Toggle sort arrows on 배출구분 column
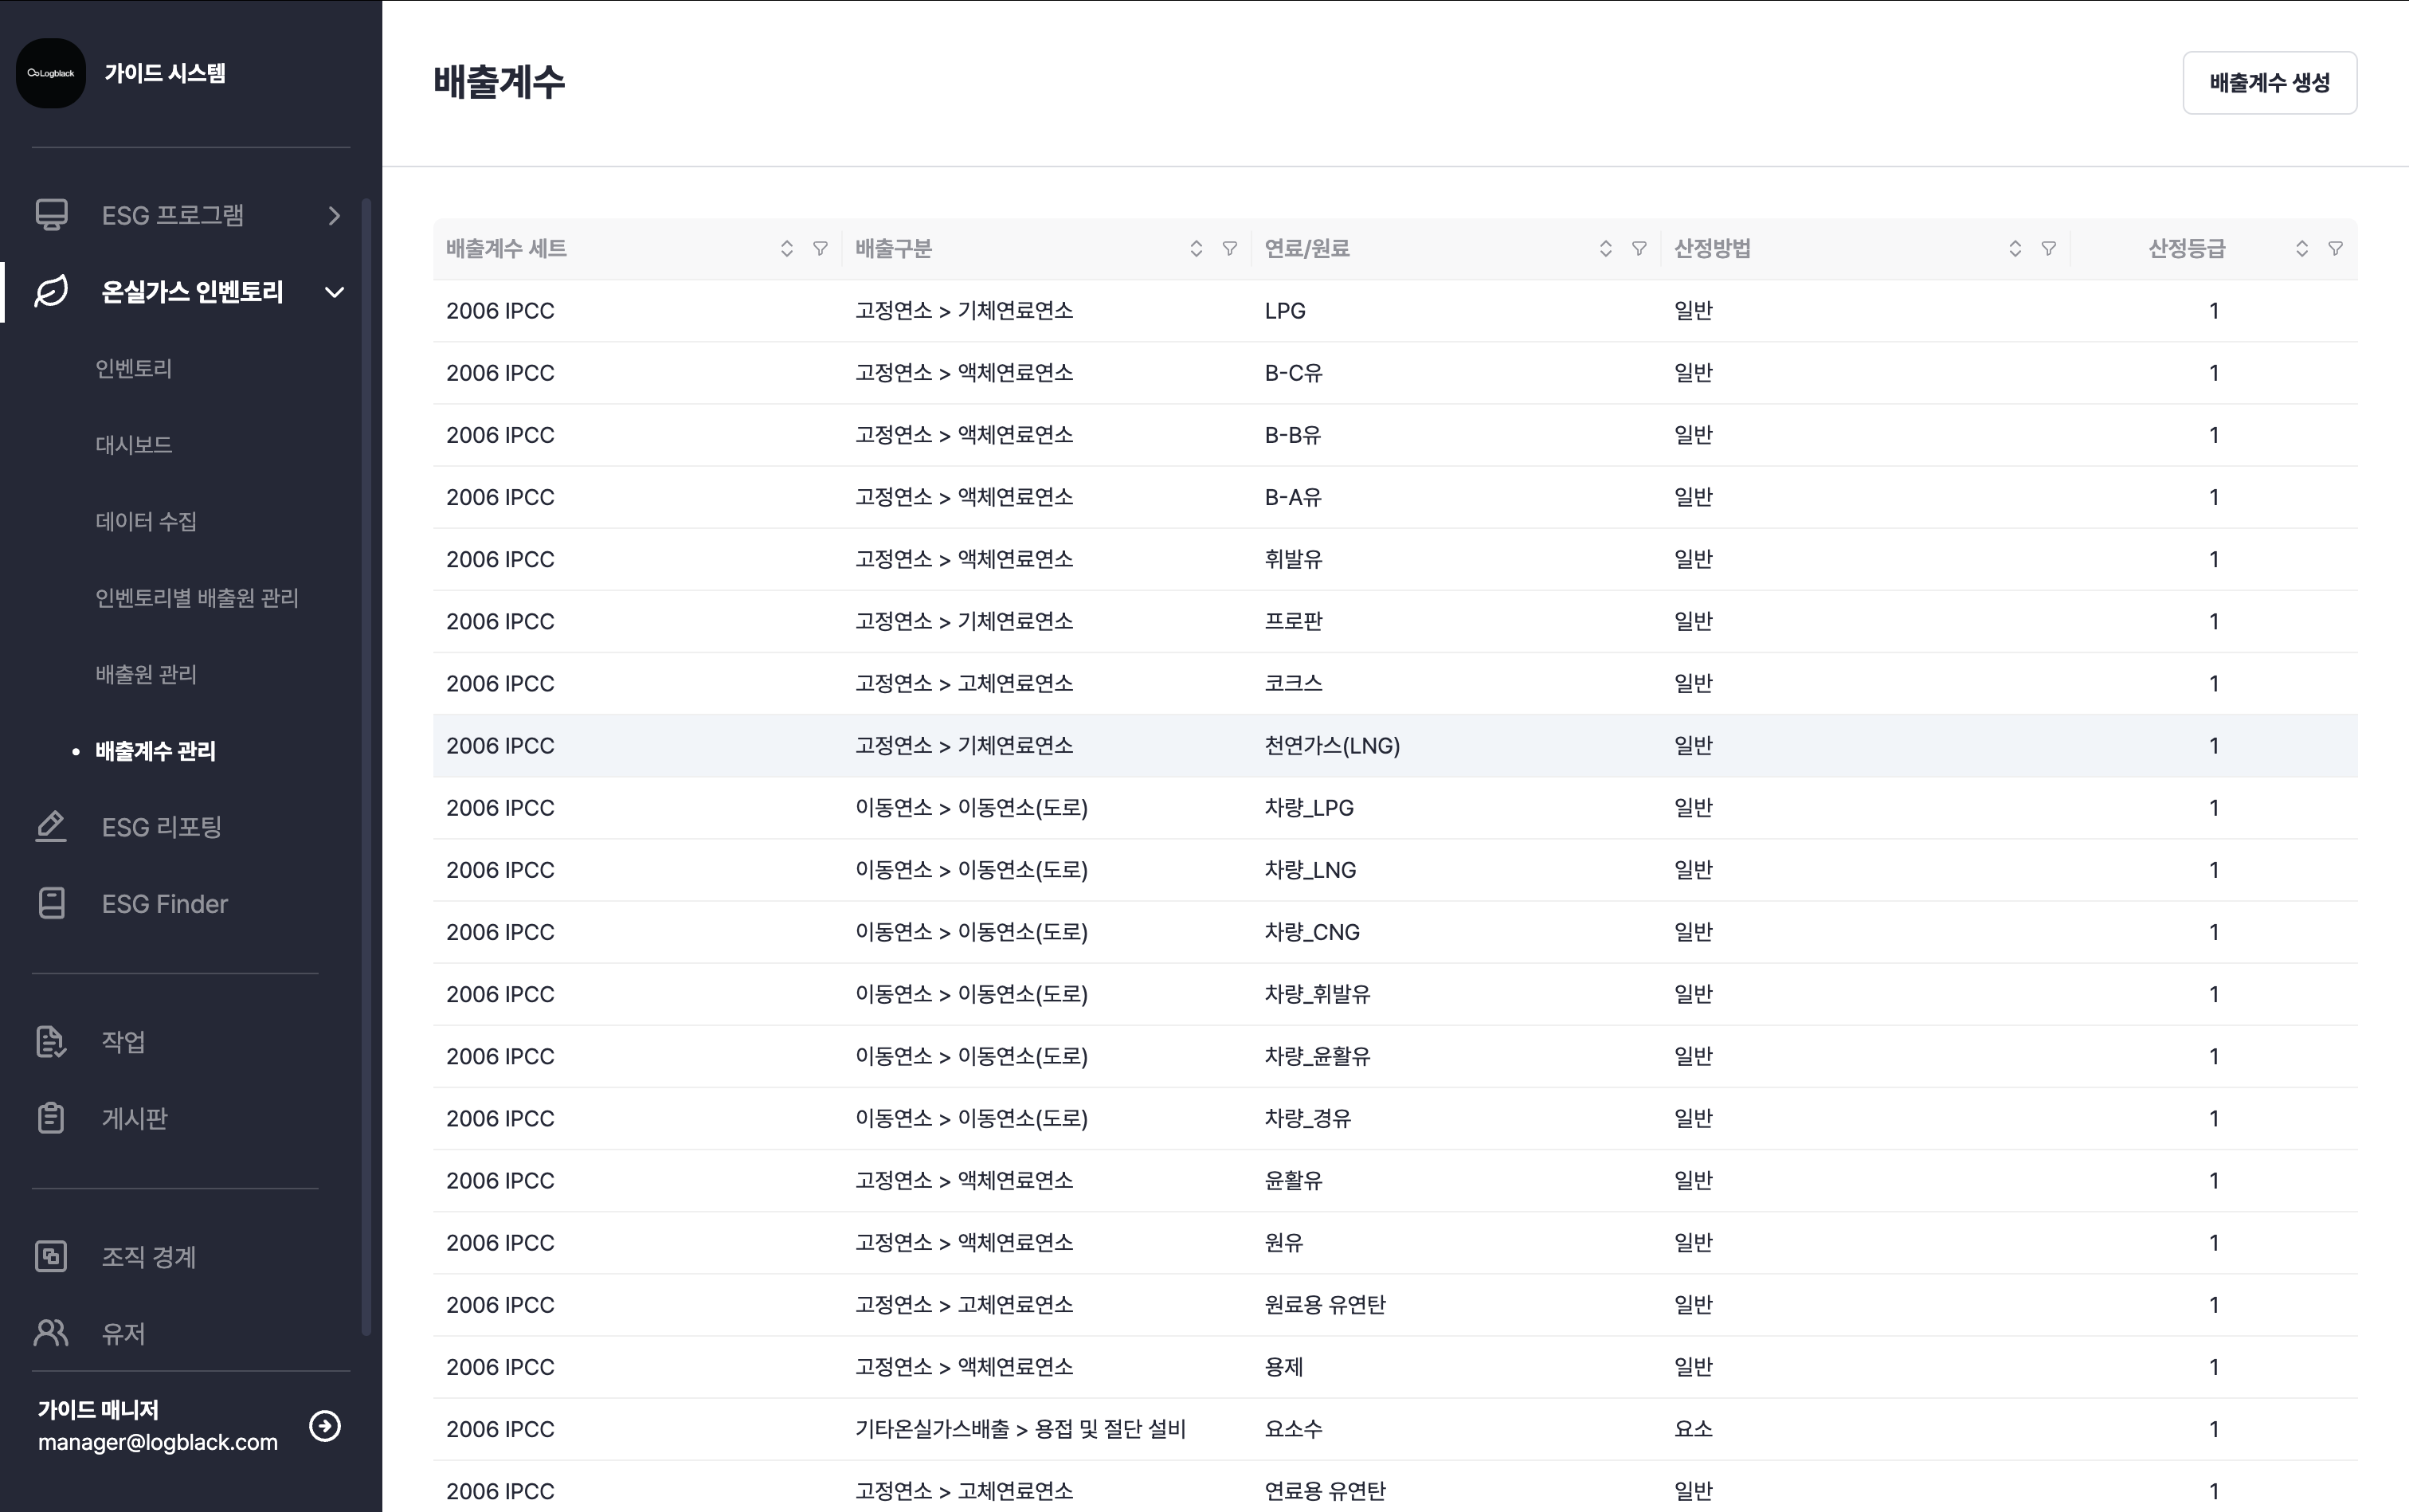 point(1196,249)
